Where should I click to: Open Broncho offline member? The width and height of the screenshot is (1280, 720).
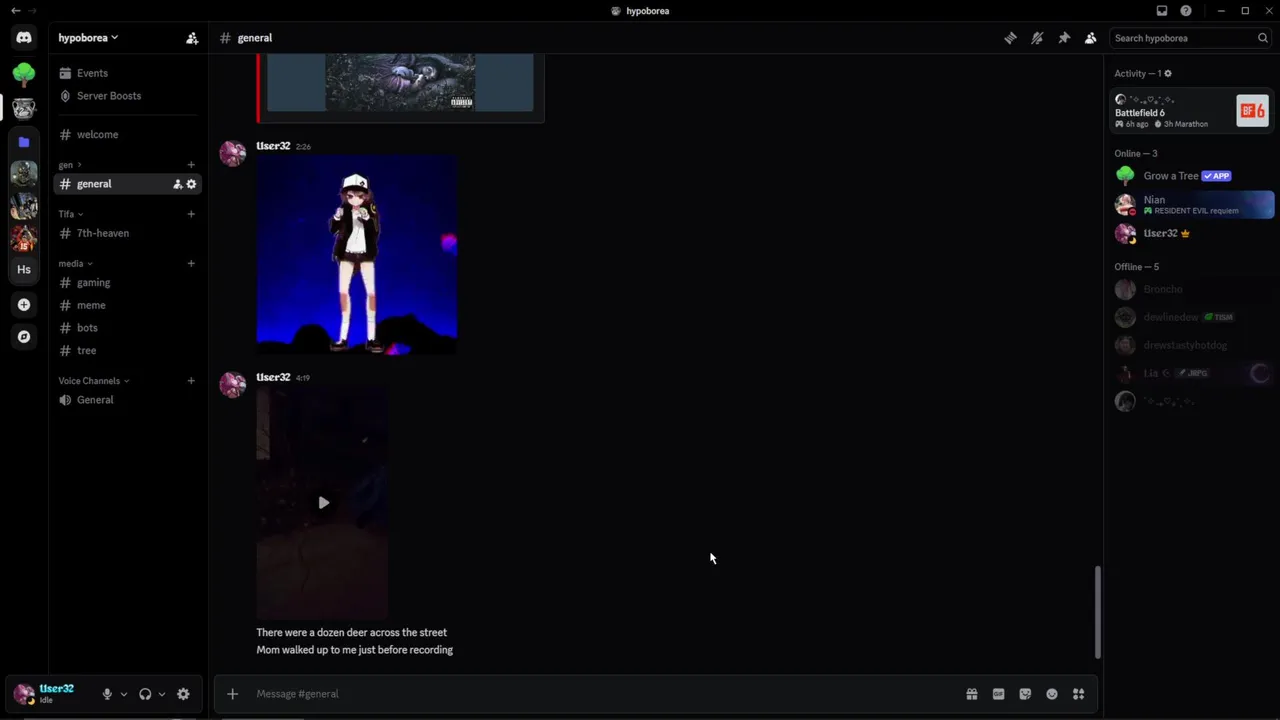coord(1192,289)
